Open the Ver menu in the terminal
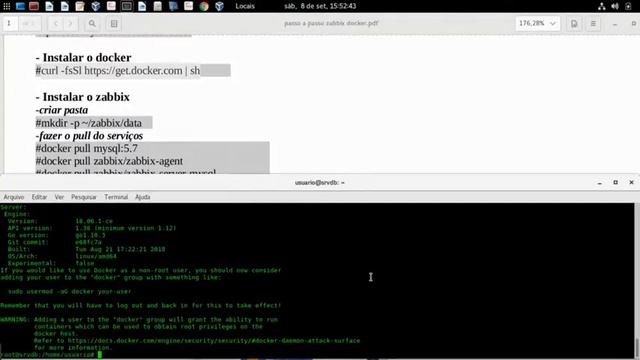The width and height of the screenshot is (640, 360). click(59, 197)
